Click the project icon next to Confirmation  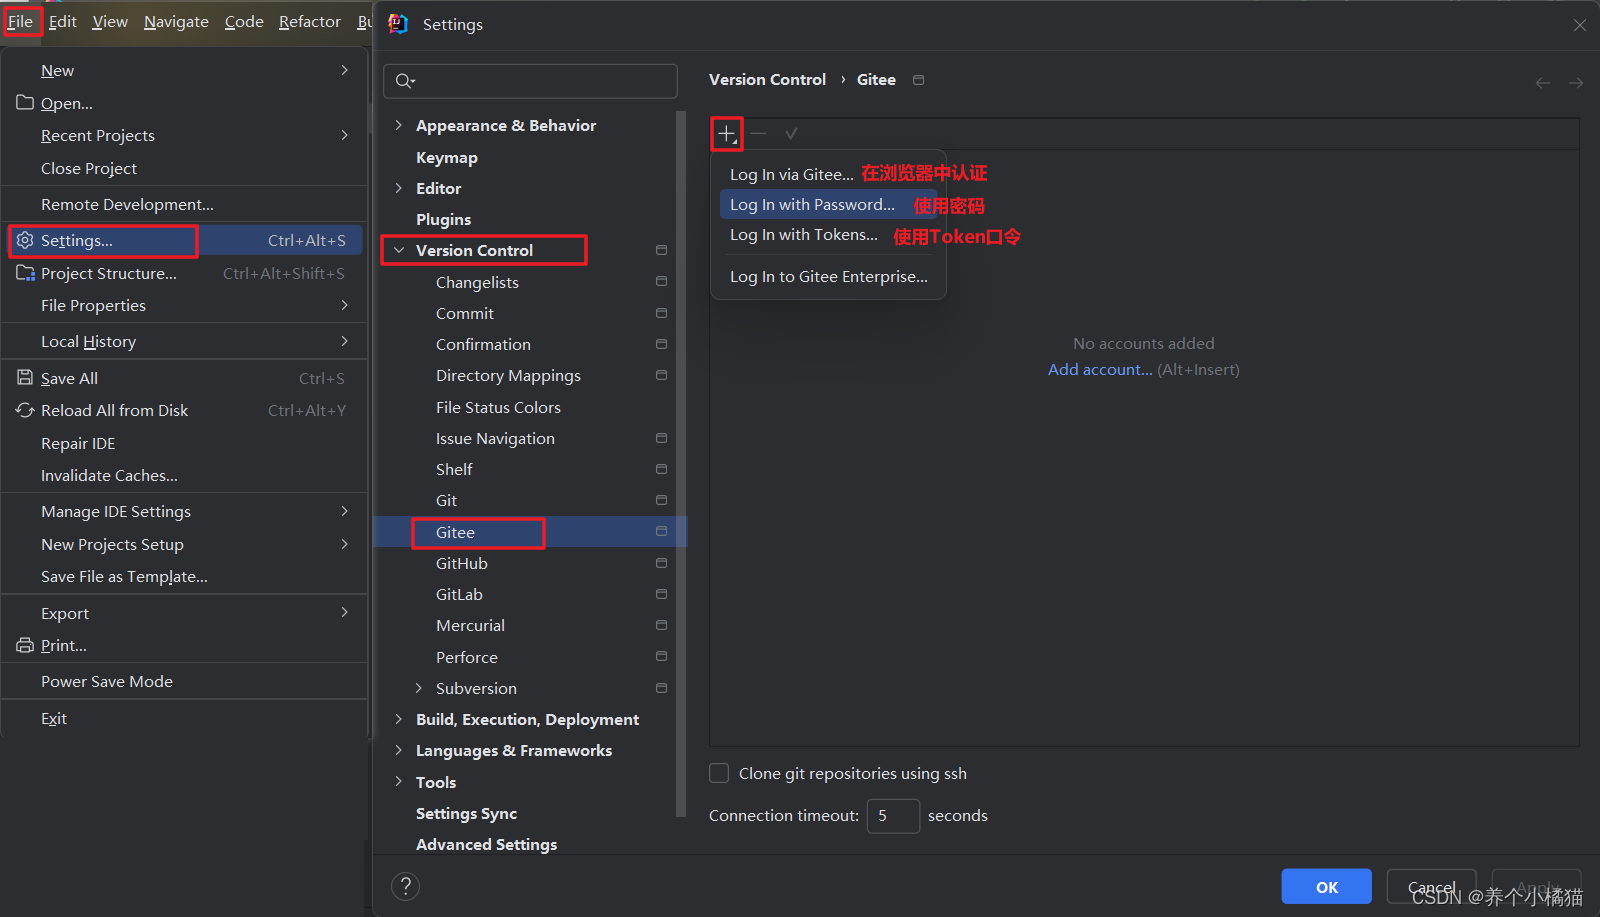coord(661,344)
